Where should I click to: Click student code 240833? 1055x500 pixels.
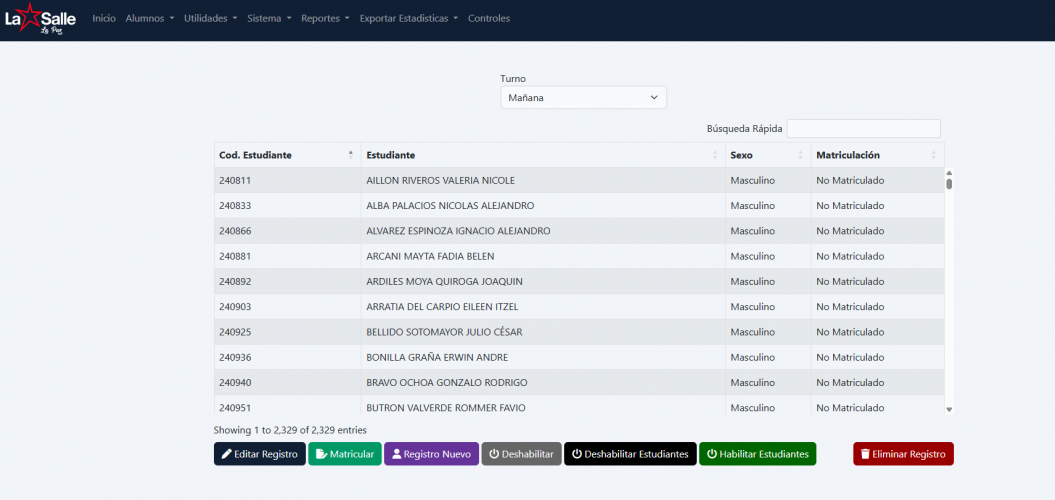(235, 205)
